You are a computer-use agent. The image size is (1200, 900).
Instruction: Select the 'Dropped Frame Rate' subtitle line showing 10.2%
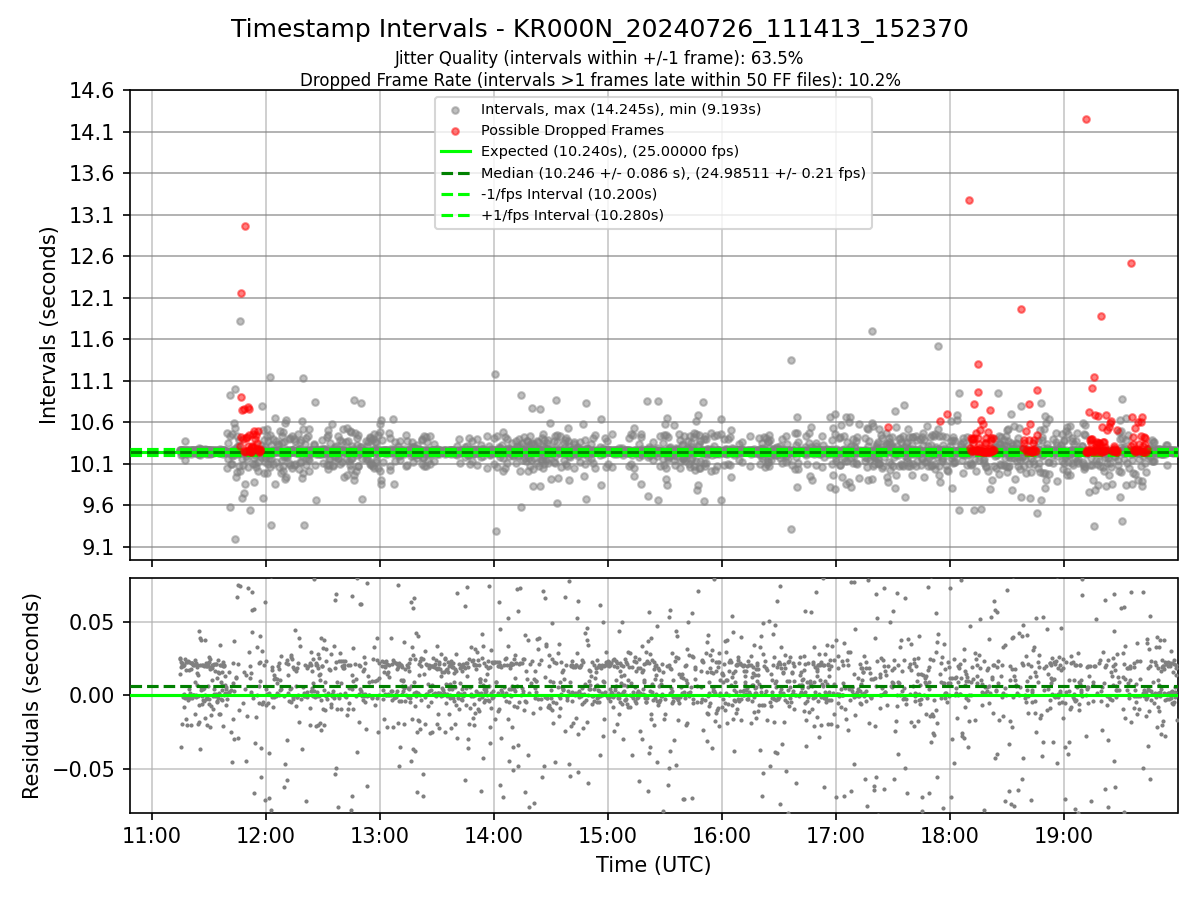tap(600, 80)
